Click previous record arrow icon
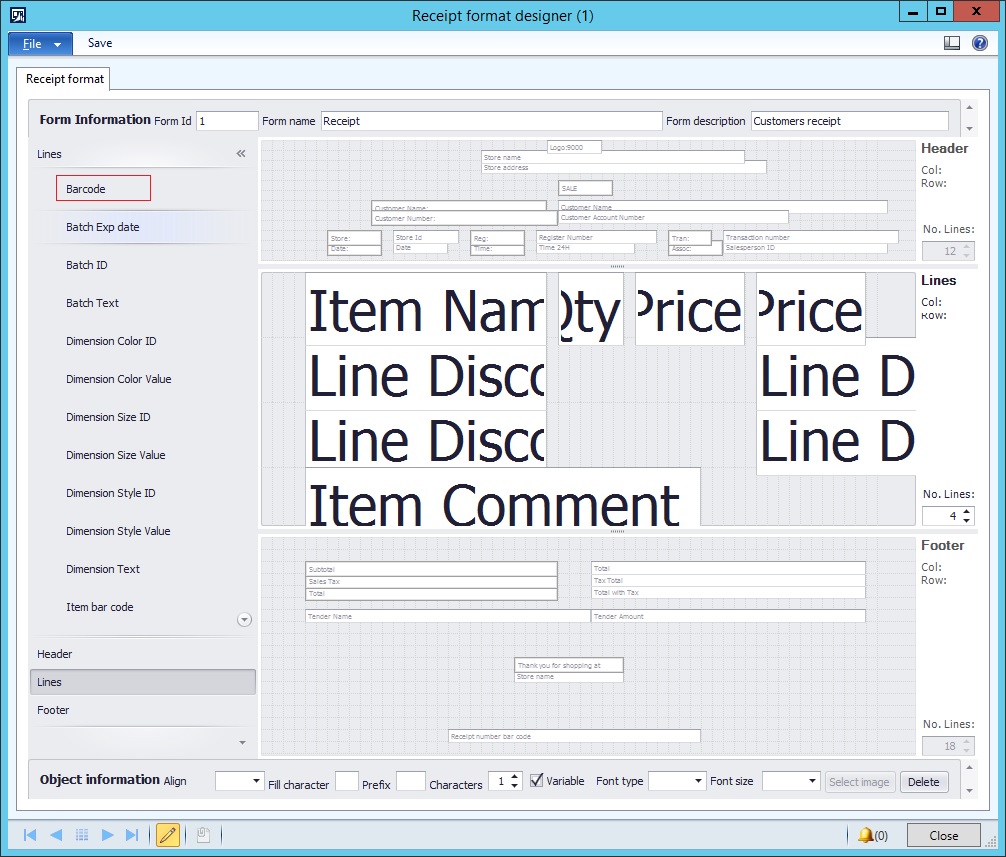 point(56,835)
